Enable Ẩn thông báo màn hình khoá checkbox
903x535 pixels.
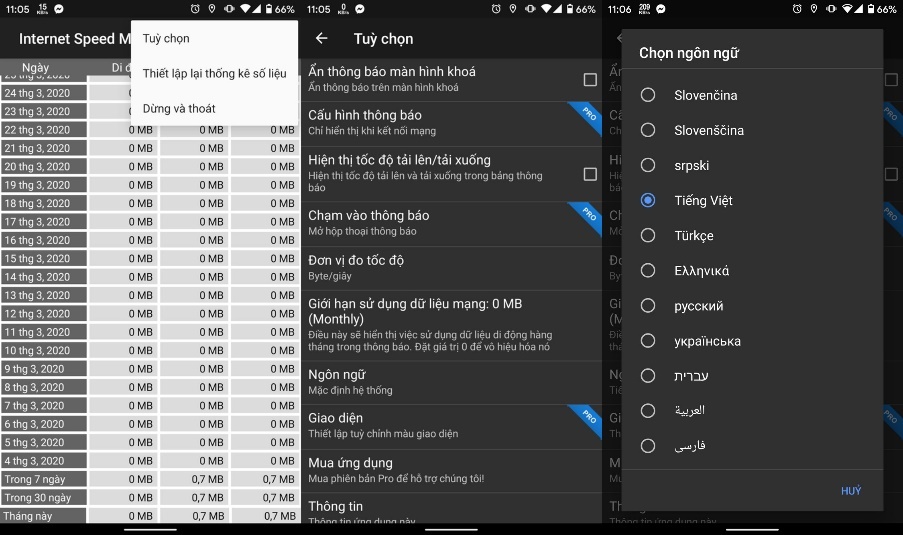point(590,80)
